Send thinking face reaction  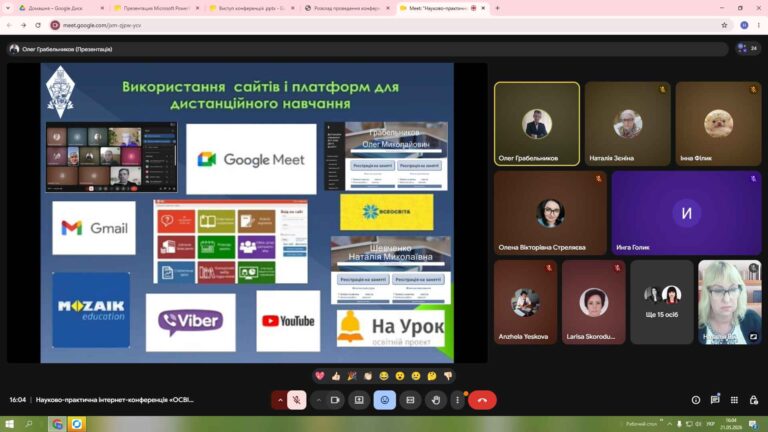click(432, 376)
